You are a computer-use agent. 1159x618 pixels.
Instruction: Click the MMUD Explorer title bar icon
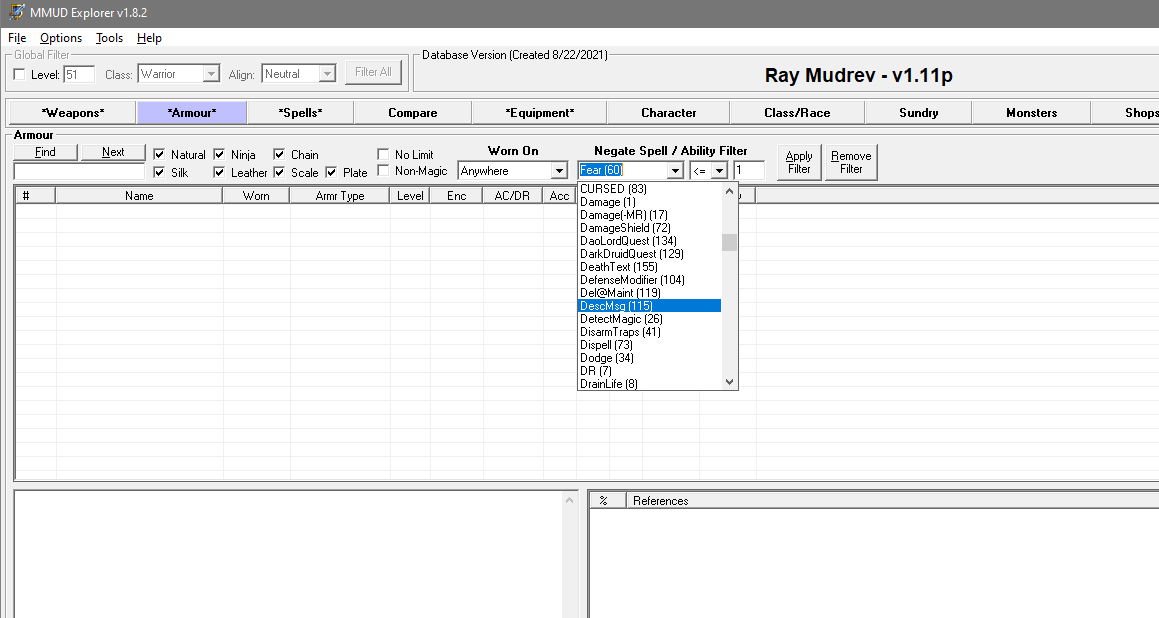tap(13, 13)
